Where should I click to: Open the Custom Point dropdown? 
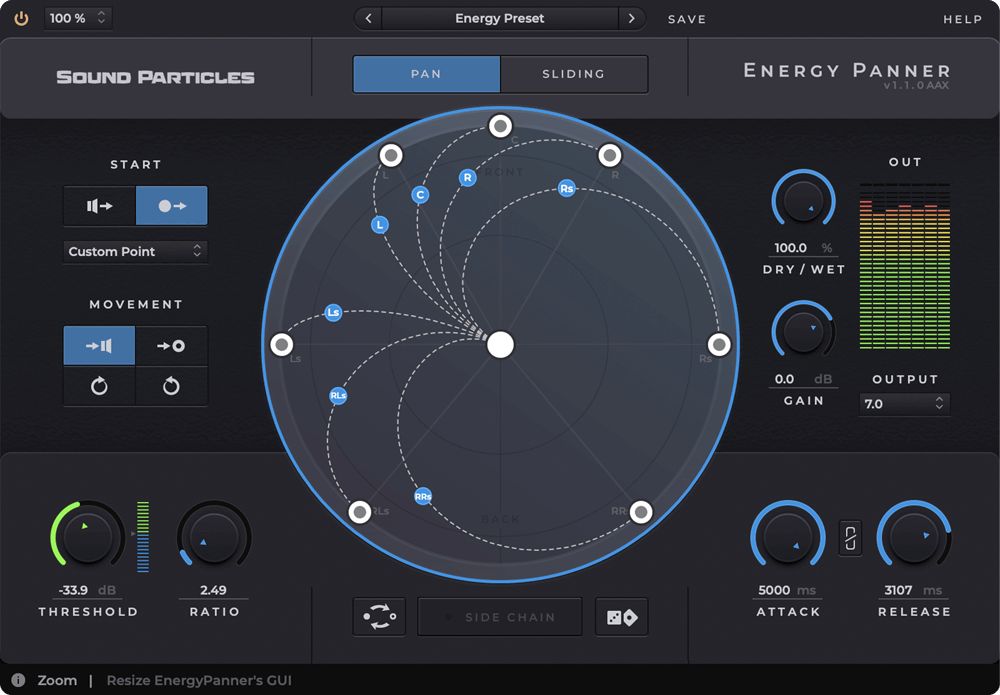point(135,251)
